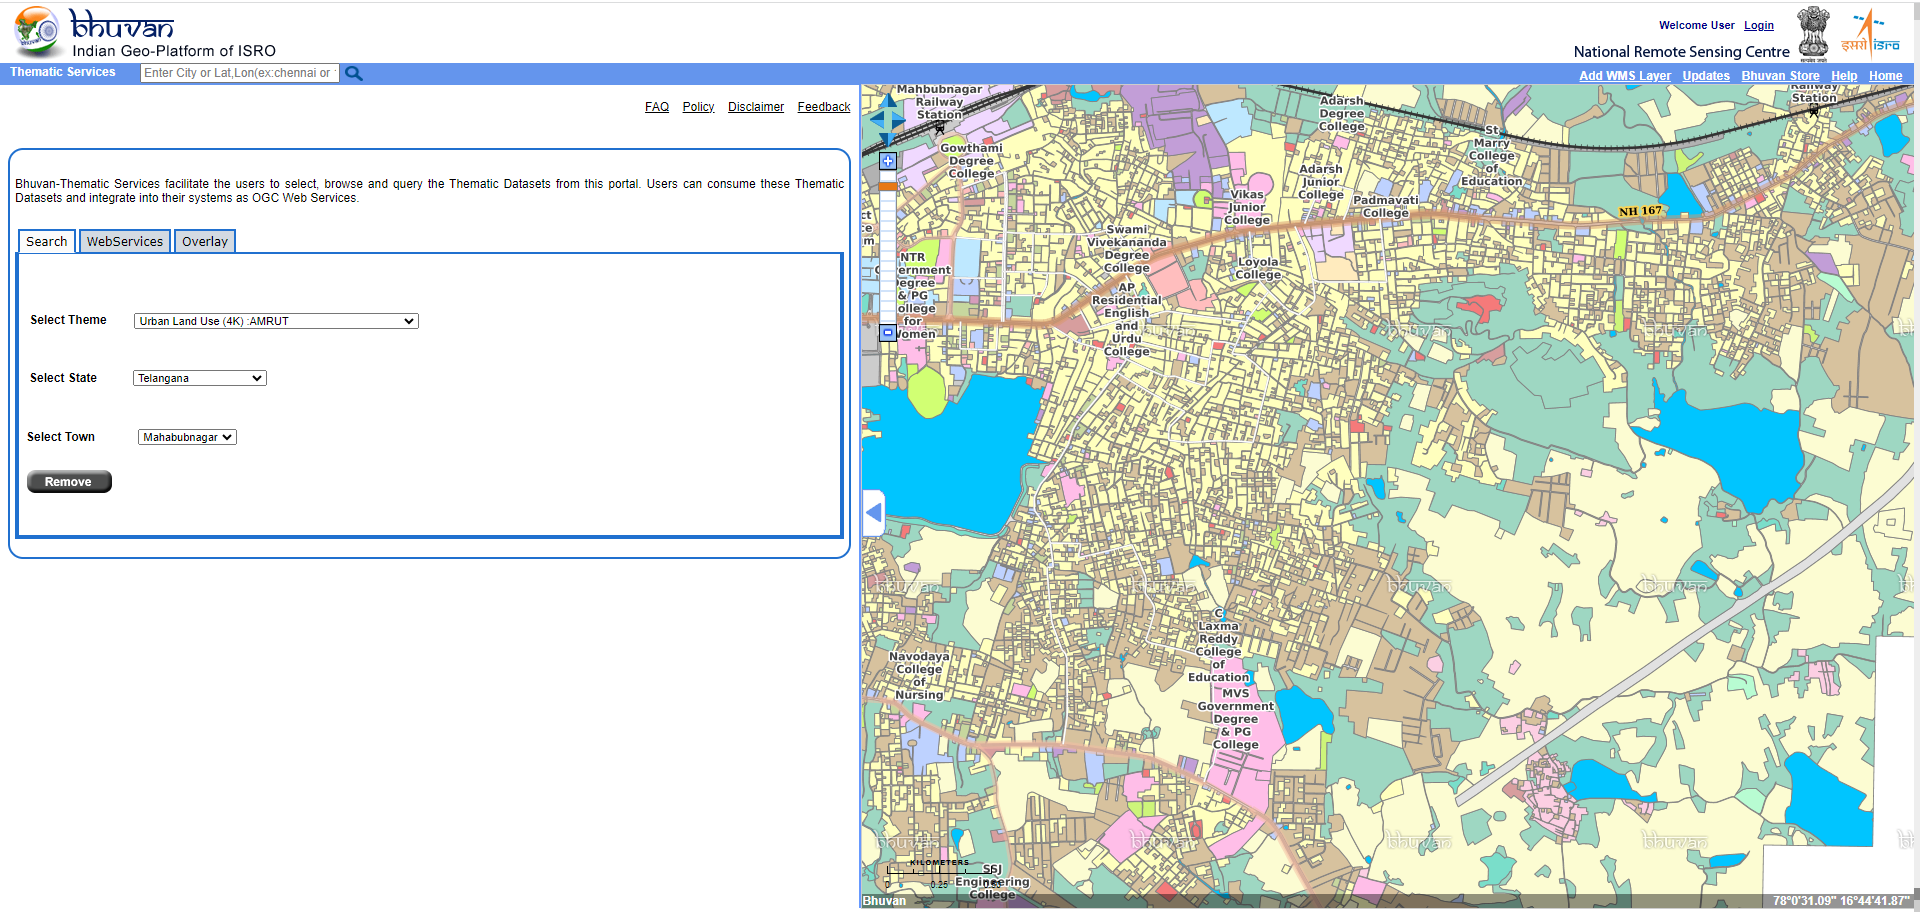Open the Disclaimer link
Screen dimensions: 1920x912
[x=756, y=107]
